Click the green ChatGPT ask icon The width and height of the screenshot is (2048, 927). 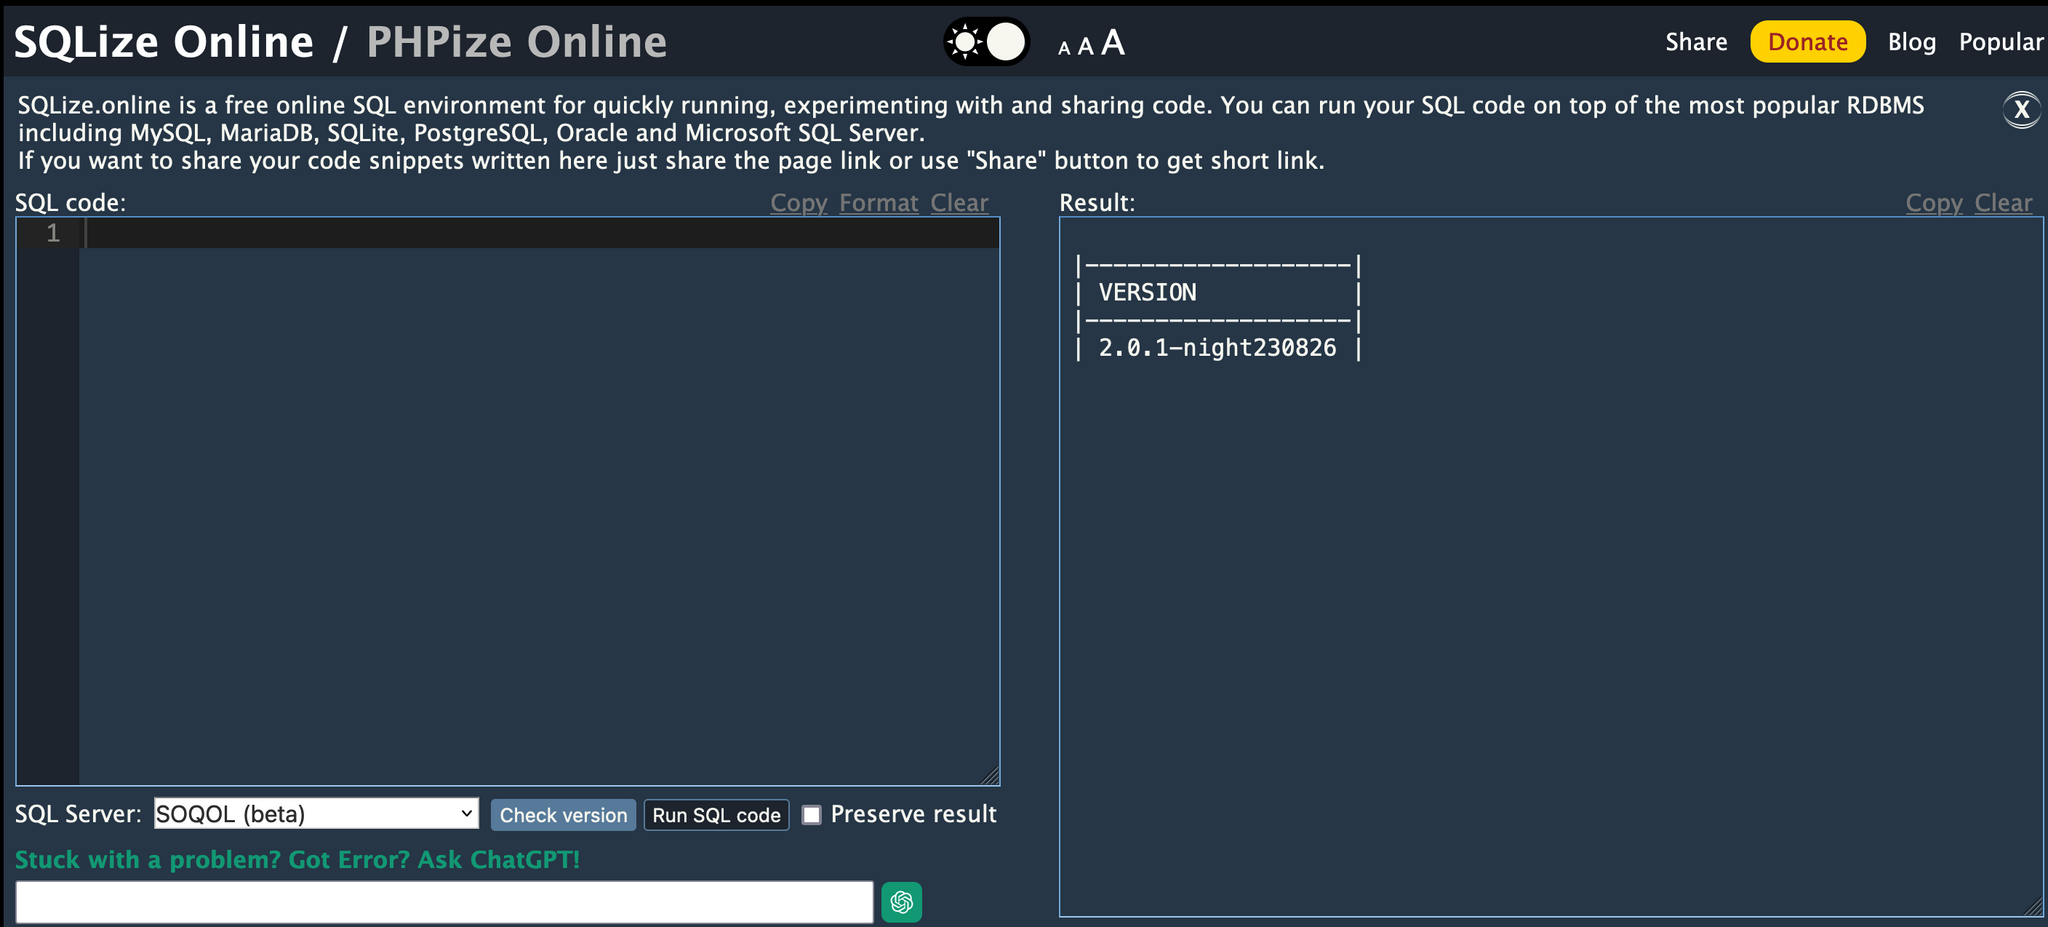coord(901,902)
